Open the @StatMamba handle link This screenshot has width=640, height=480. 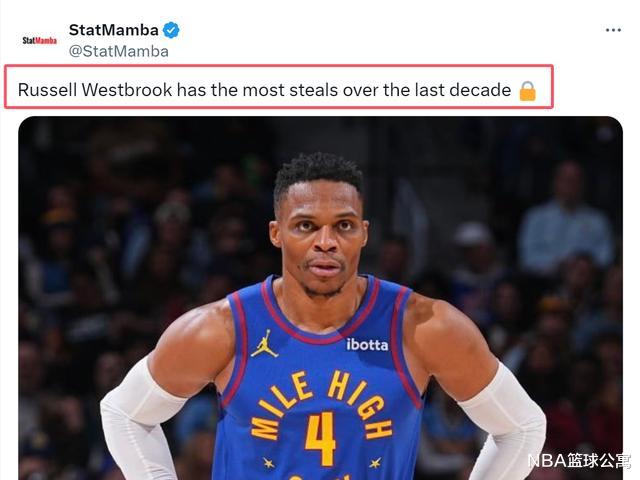pyautogui.click(x=118, y=51)
